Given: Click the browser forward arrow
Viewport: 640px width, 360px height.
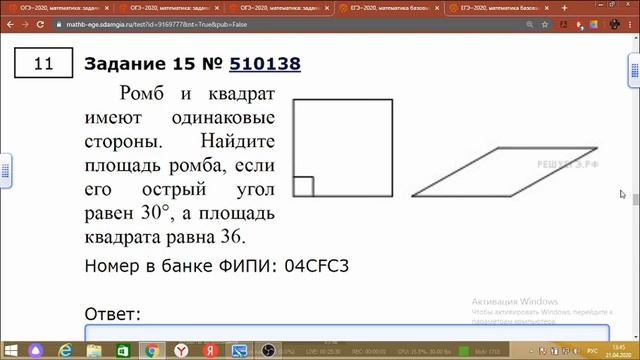Looking at the screenshot, I should pyautogui.click(x=25, y=24).
